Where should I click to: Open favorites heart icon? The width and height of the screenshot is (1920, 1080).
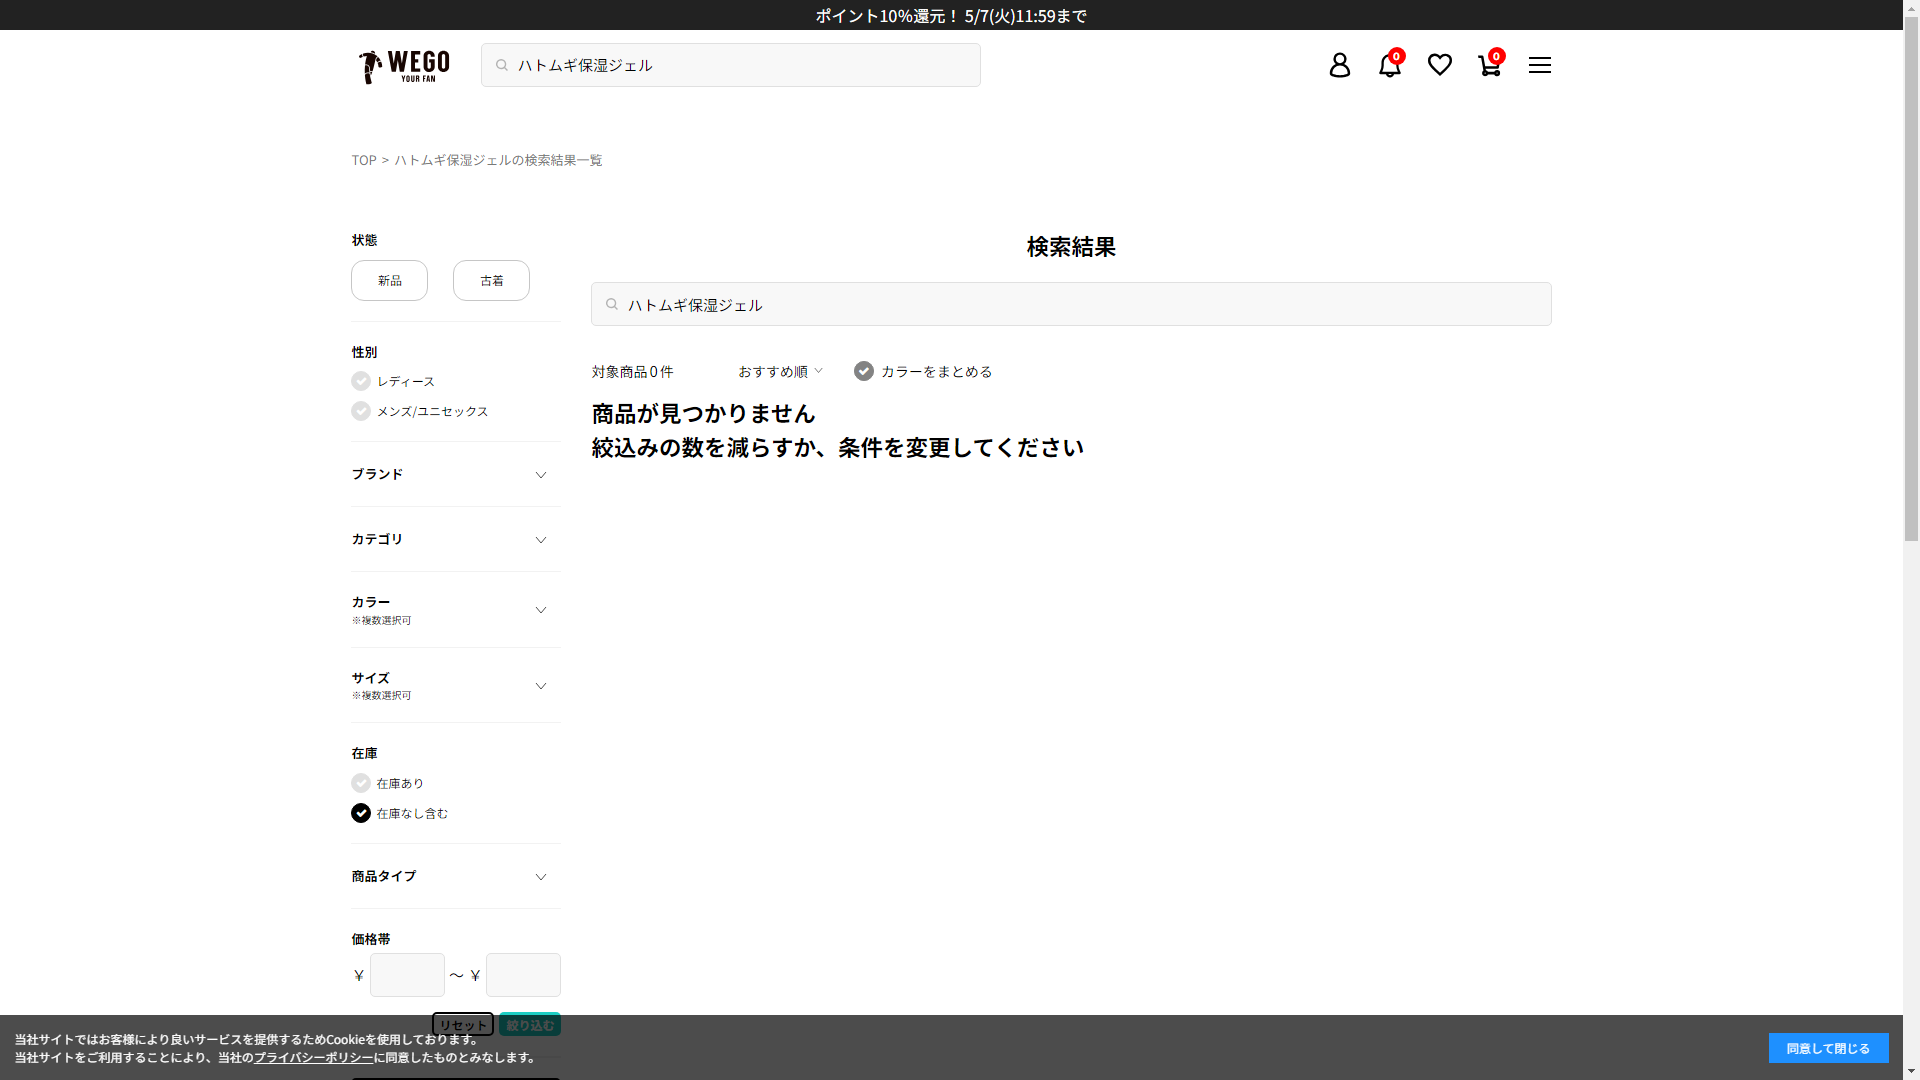pos(1439,65)
